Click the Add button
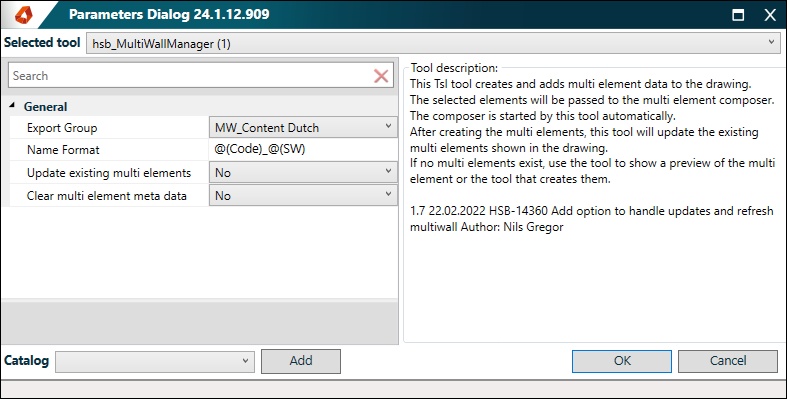 301,361
